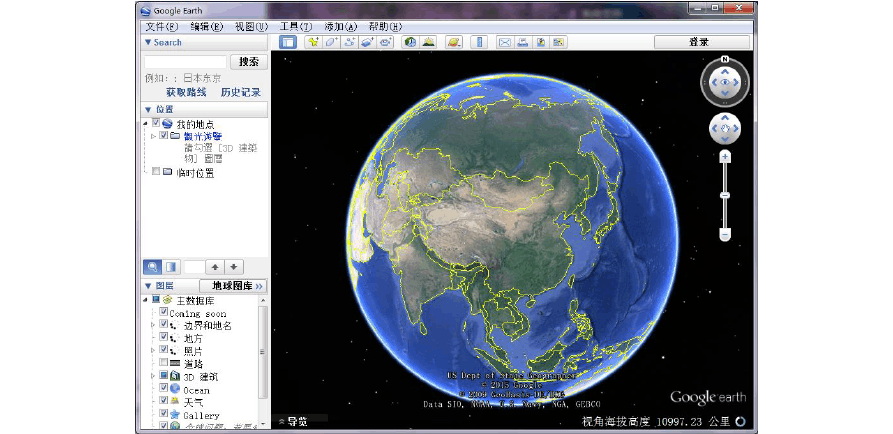Screen dimensions: 893x434
Task: Collapse the 我的地点 tree node
Action: [x=146, y=123]
